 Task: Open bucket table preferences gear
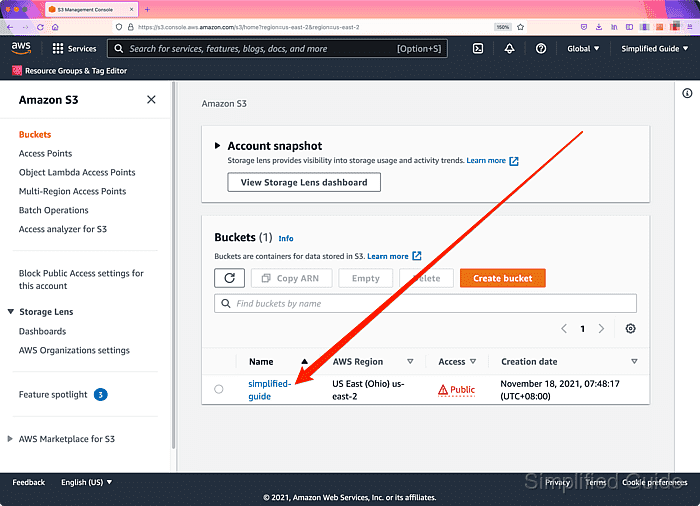tap(630, 329)
